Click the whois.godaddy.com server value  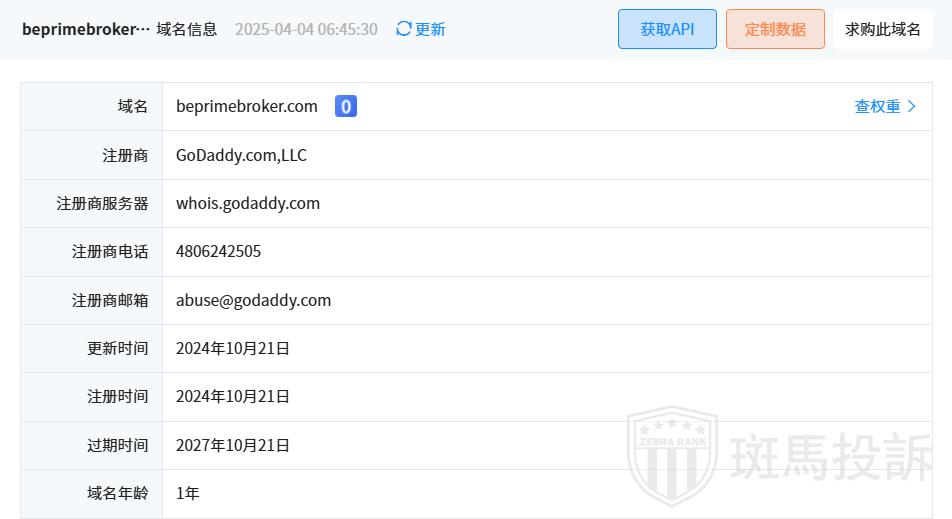pos(248,203)
